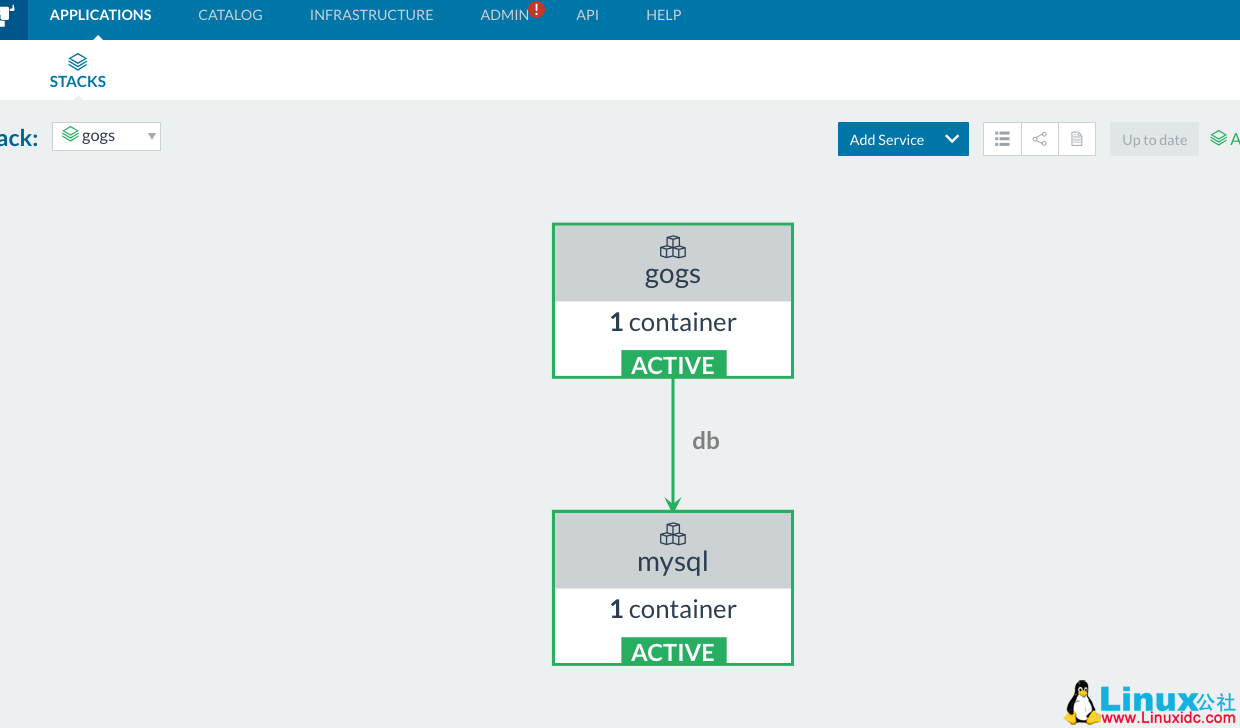Click the Rancher logo in top-left corner
The height and width of the screenshot is (728, 1240).
tap(10, 15)
